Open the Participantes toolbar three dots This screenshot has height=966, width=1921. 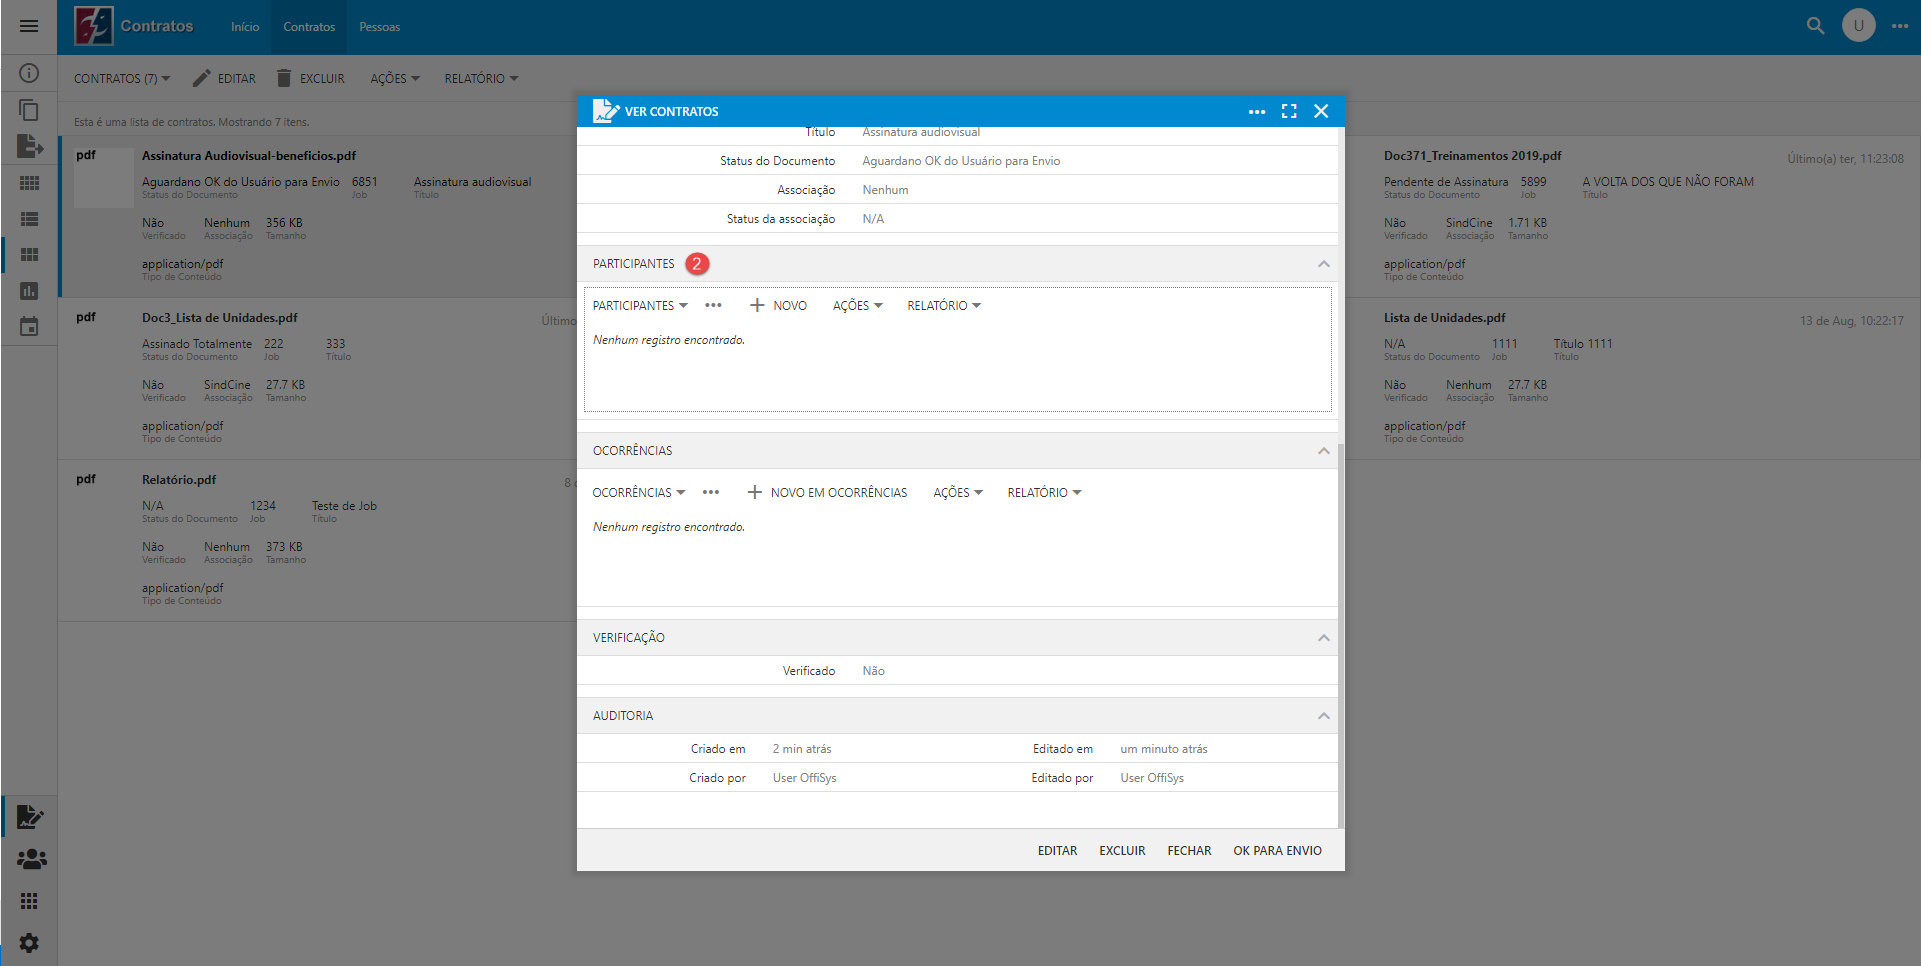point(713,305)
